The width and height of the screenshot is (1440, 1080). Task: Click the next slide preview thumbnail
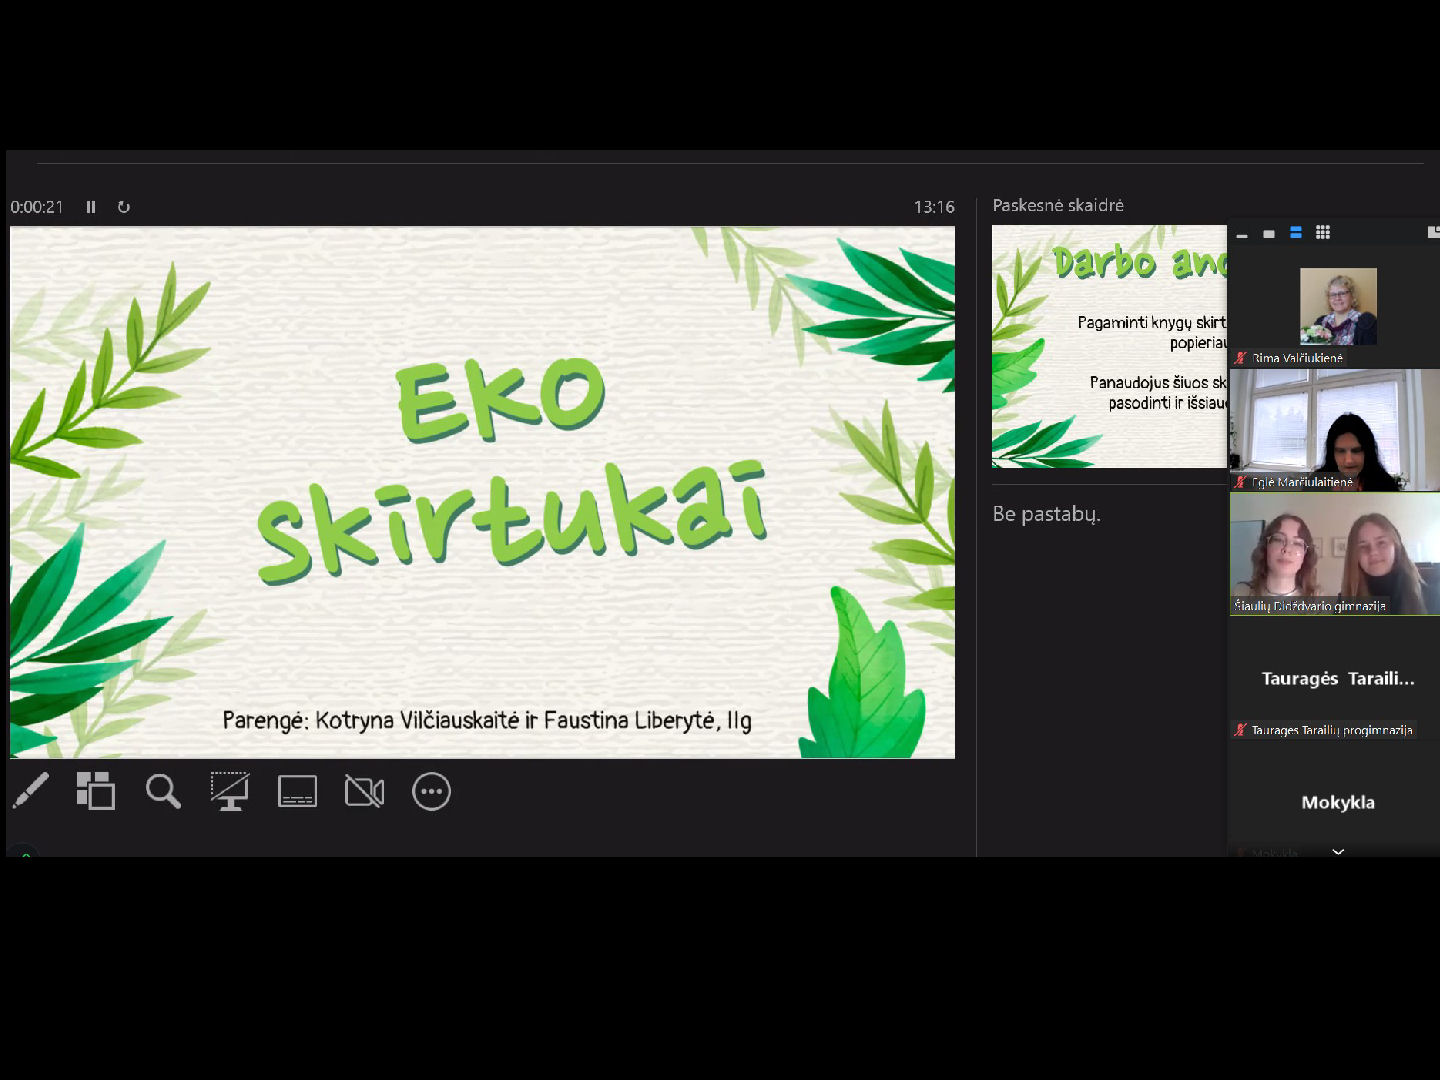[x=1108, y=346]
